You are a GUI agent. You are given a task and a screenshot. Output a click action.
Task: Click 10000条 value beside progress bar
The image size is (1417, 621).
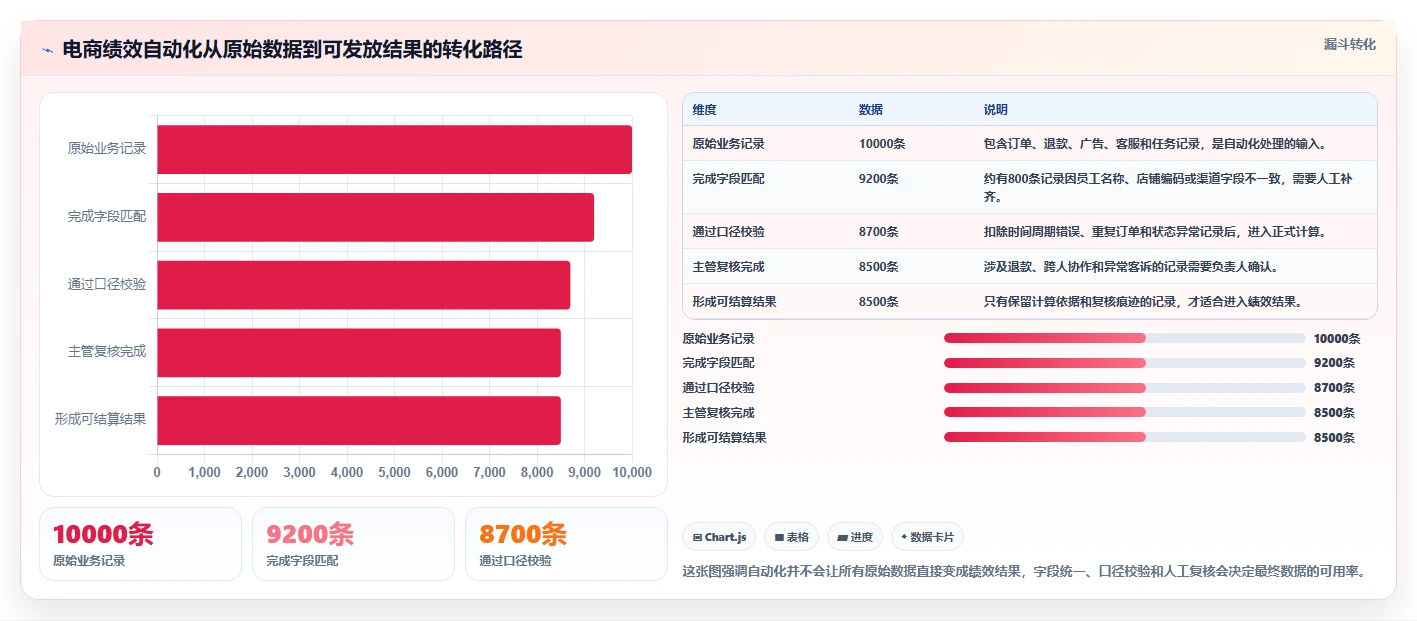[1337, 338]
